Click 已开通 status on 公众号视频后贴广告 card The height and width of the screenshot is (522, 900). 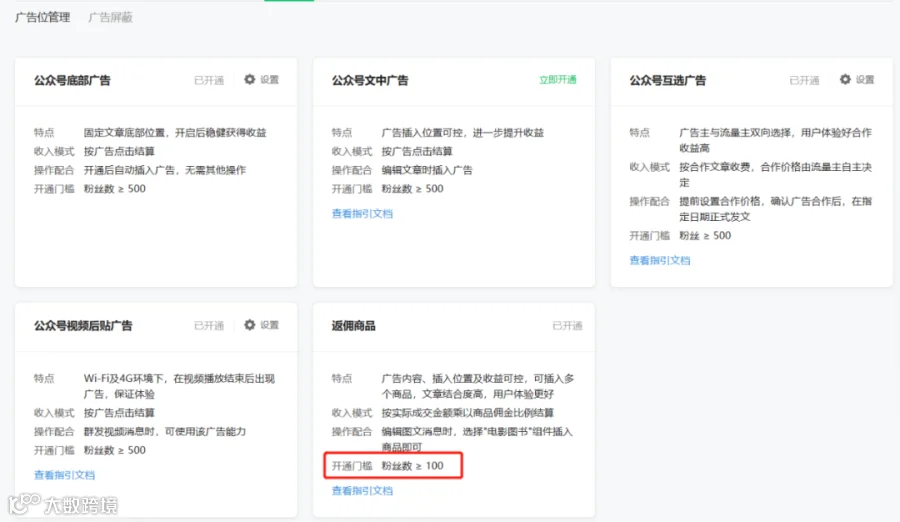209,326
